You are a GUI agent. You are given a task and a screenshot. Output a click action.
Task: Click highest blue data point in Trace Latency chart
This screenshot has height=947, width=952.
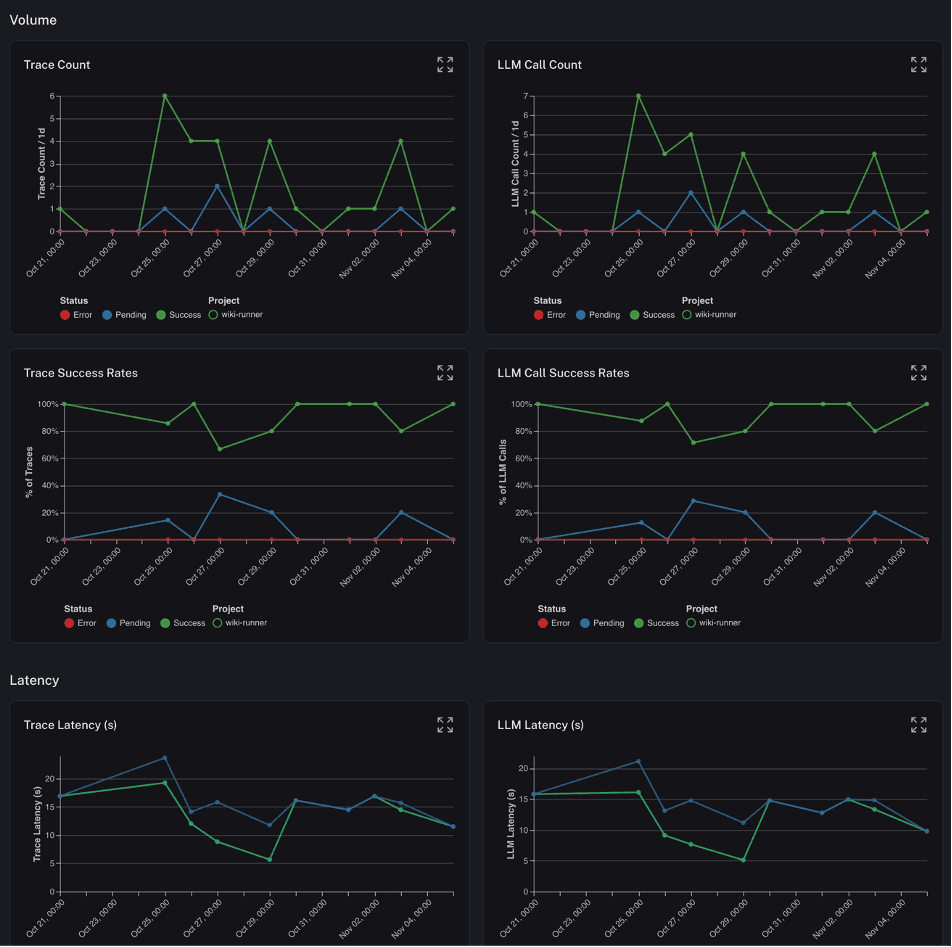(x=165, y=758)
